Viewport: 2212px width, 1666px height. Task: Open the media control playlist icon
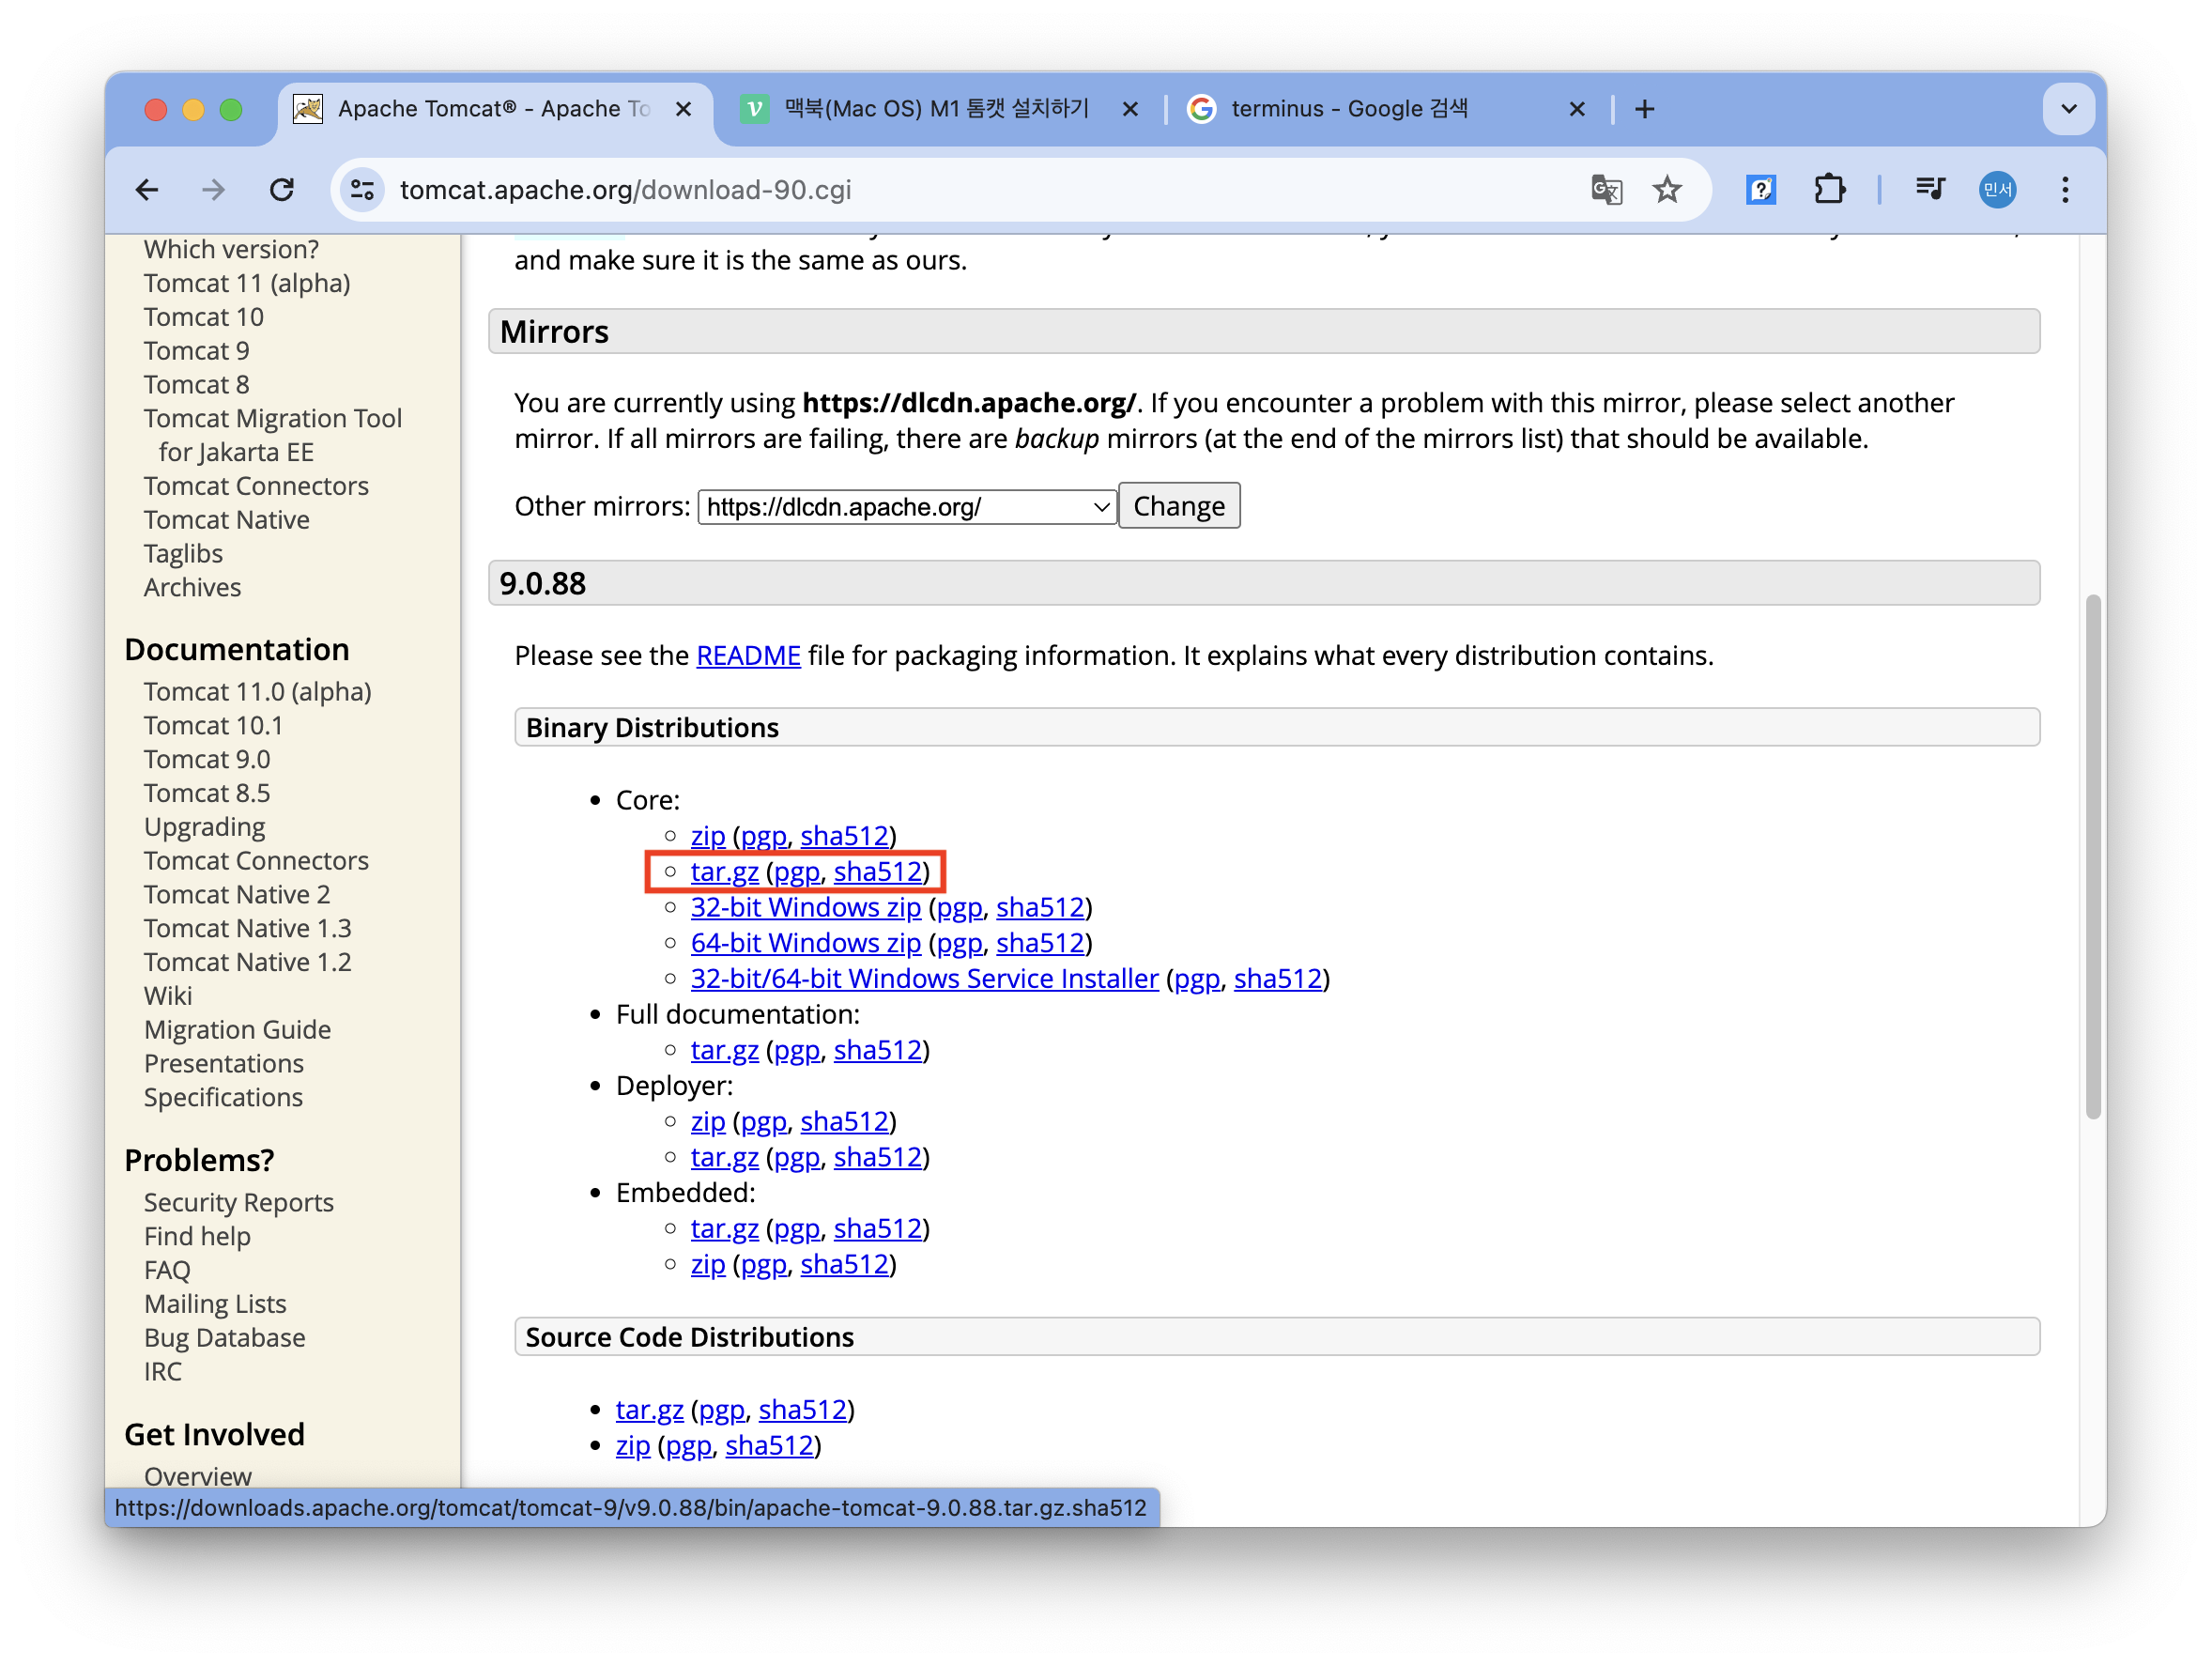point(1929,190)
